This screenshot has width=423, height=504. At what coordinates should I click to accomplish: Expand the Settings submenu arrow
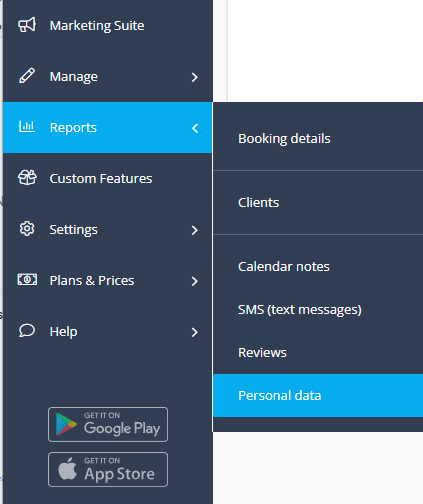(x=195, y=230)
